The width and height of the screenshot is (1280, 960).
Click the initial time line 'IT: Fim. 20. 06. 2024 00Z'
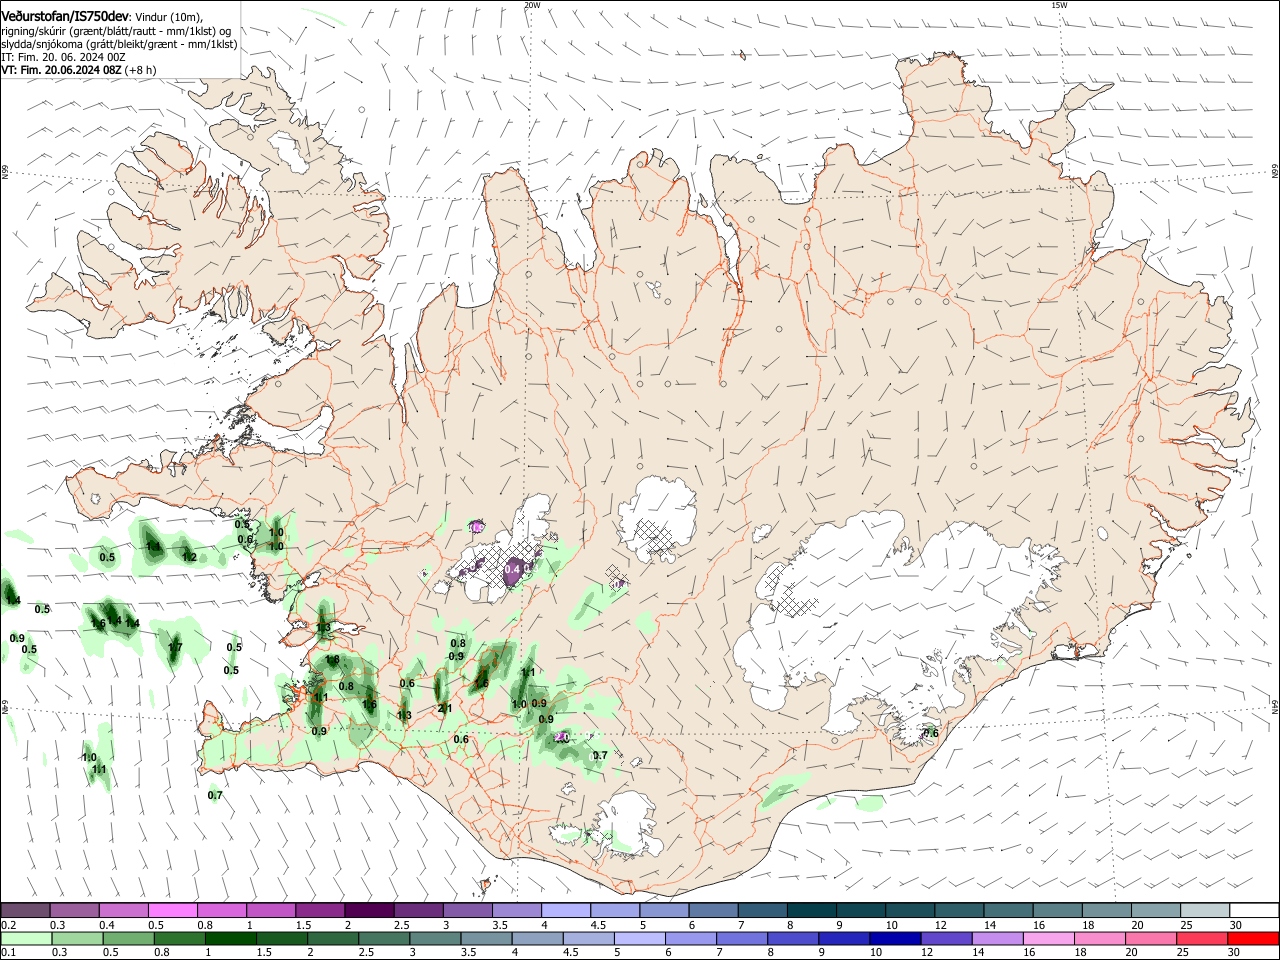62,58
